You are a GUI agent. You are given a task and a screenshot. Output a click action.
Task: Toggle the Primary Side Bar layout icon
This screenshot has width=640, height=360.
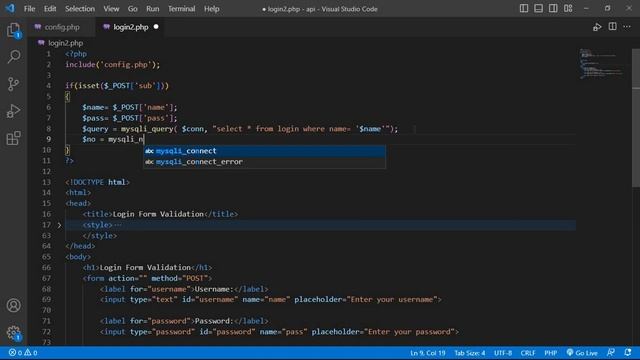coord(524,9)
